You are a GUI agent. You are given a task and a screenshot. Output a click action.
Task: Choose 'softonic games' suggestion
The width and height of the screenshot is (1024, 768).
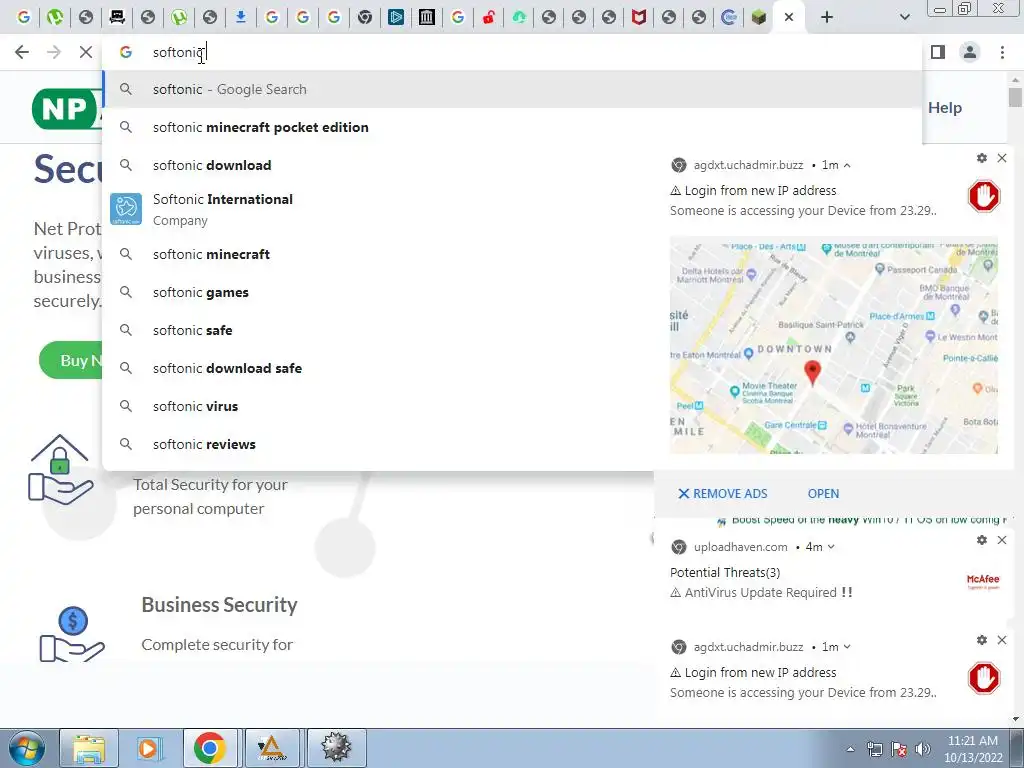(x=377, y=293)
